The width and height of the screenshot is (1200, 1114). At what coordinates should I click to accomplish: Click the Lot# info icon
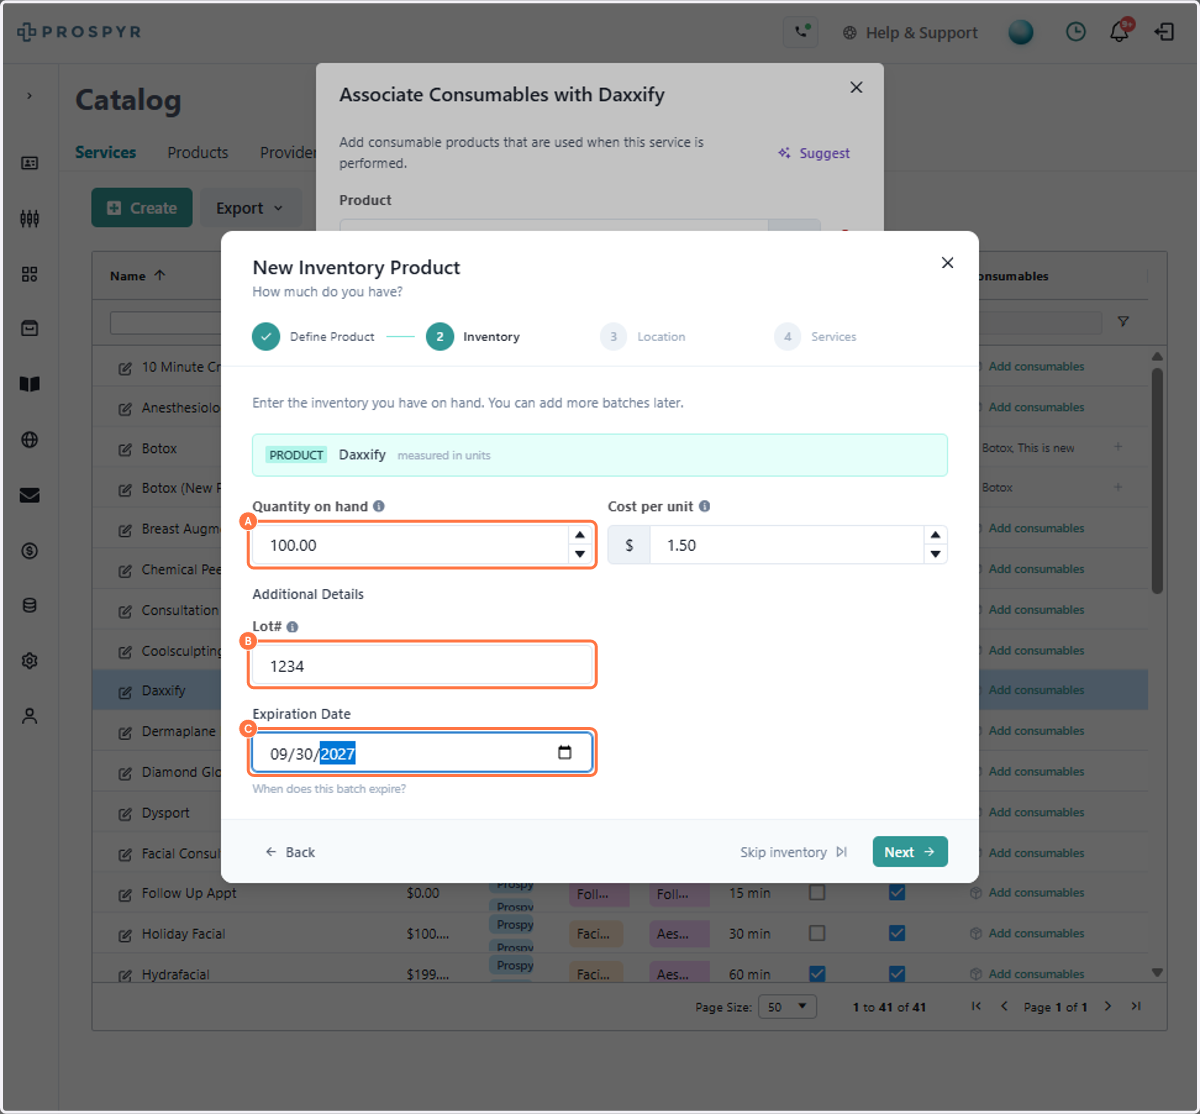pos(293,627)
